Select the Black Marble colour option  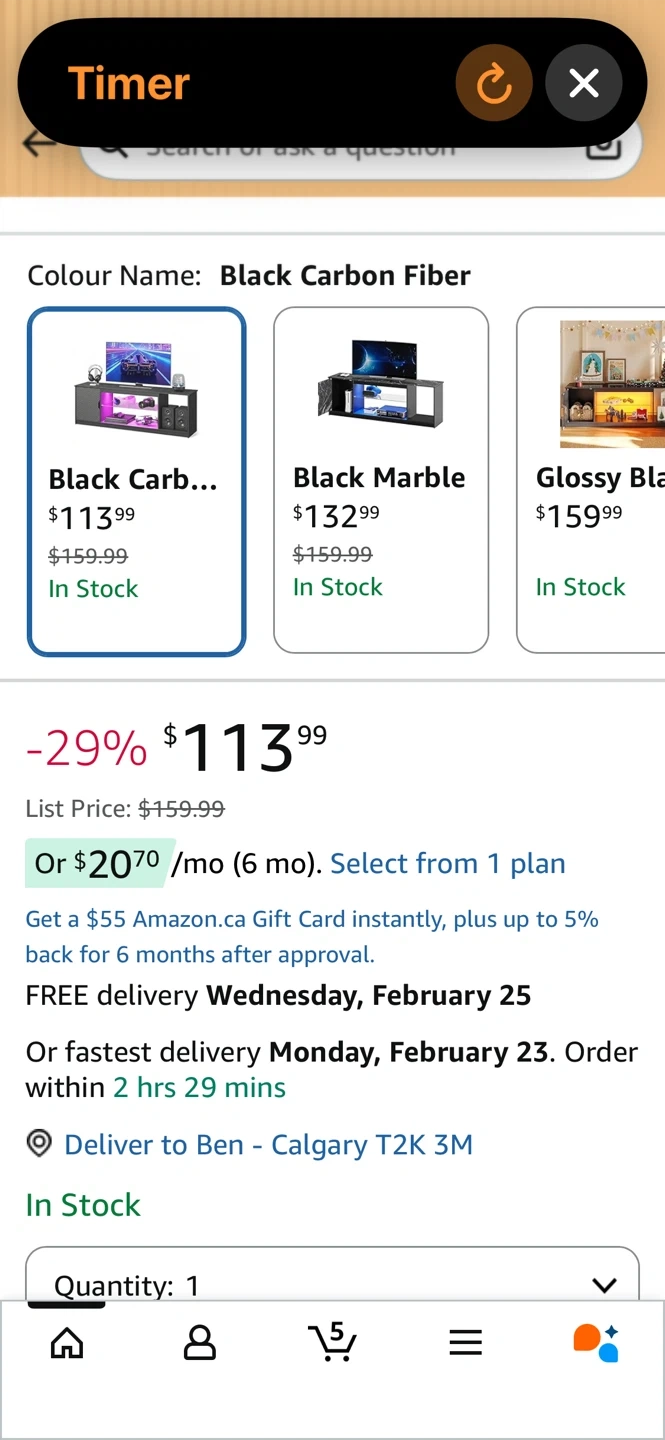pos(381,481)
